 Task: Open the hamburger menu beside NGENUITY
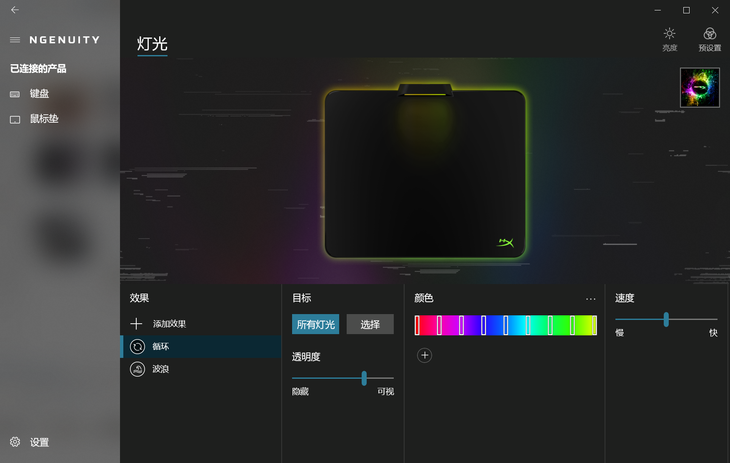coord(15,40)
